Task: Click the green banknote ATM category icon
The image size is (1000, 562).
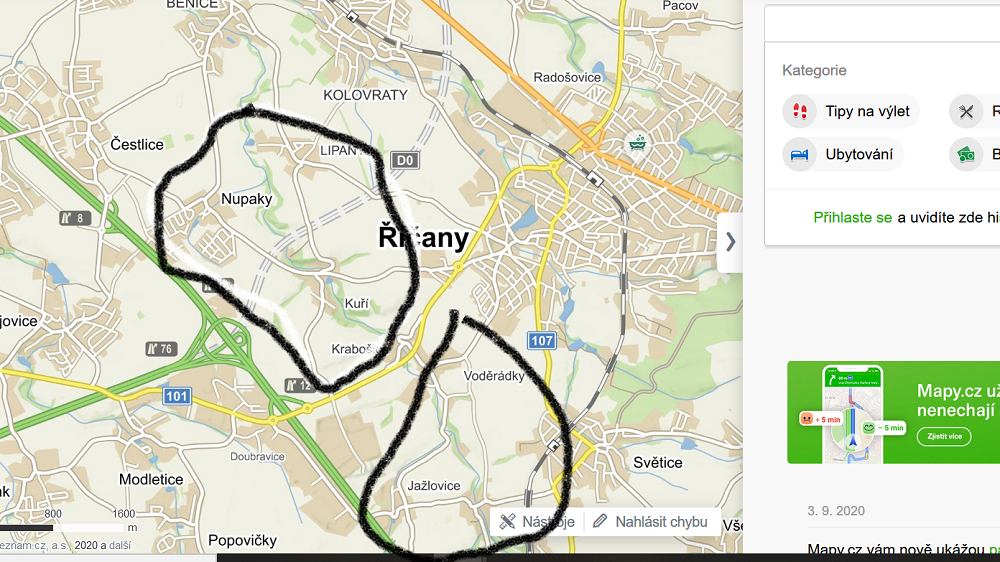Action: point(966,155)
